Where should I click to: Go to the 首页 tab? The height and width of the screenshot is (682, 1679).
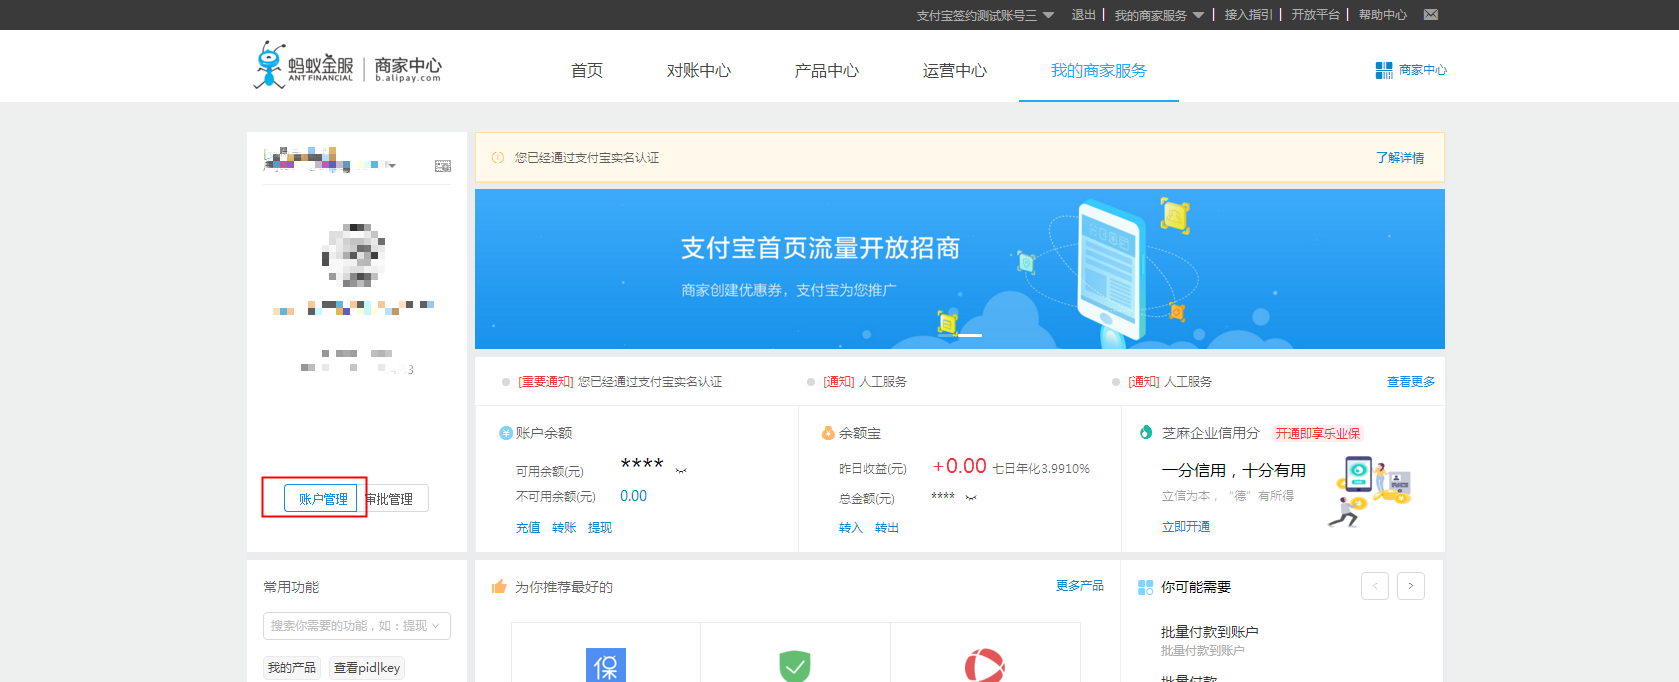click(x=587, y=71)
